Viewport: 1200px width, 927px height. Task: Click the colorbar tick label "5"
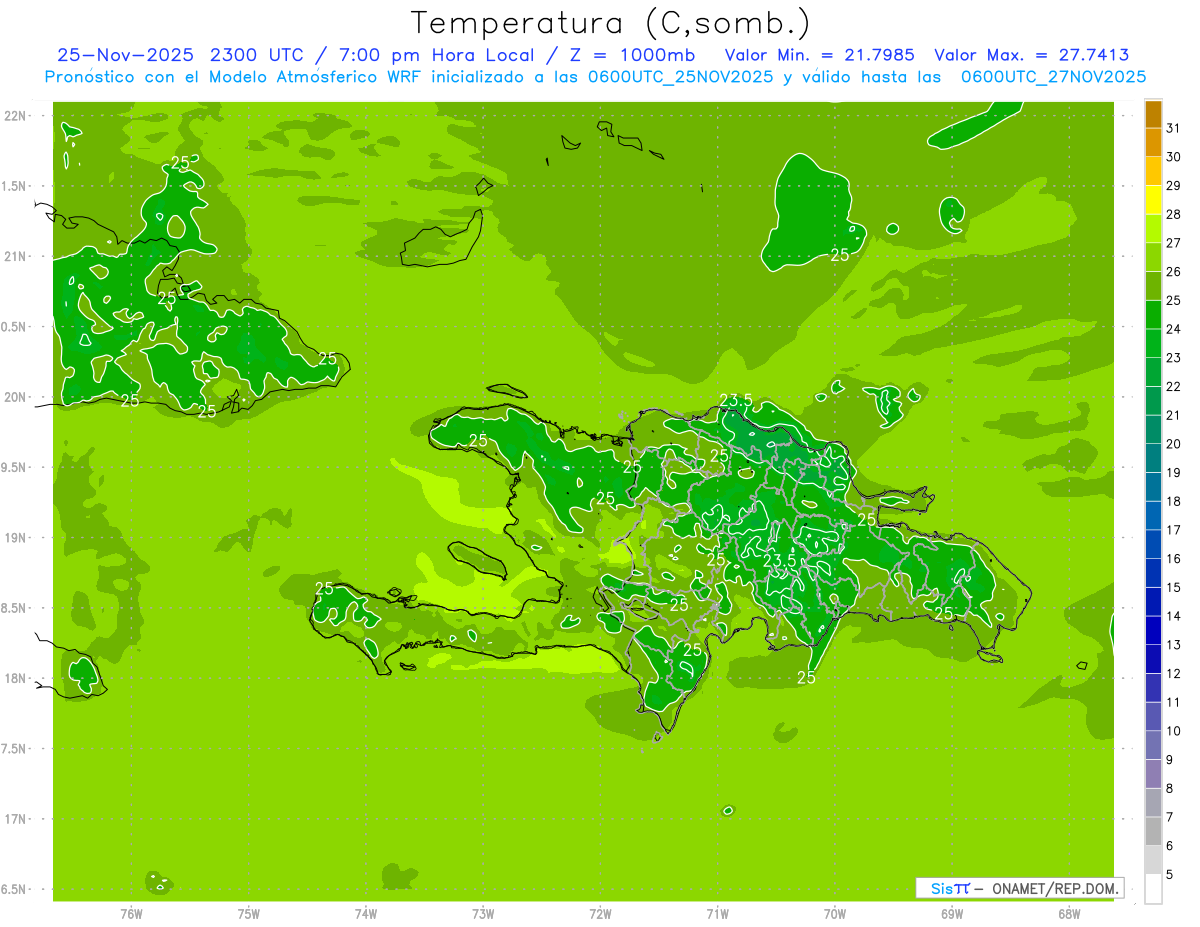coord(1170,875)
